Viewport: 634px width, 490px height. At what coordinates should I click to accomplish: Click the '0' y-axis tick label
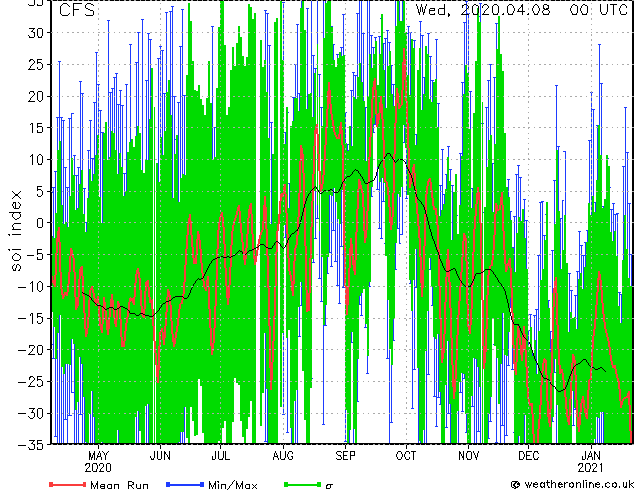40,223
